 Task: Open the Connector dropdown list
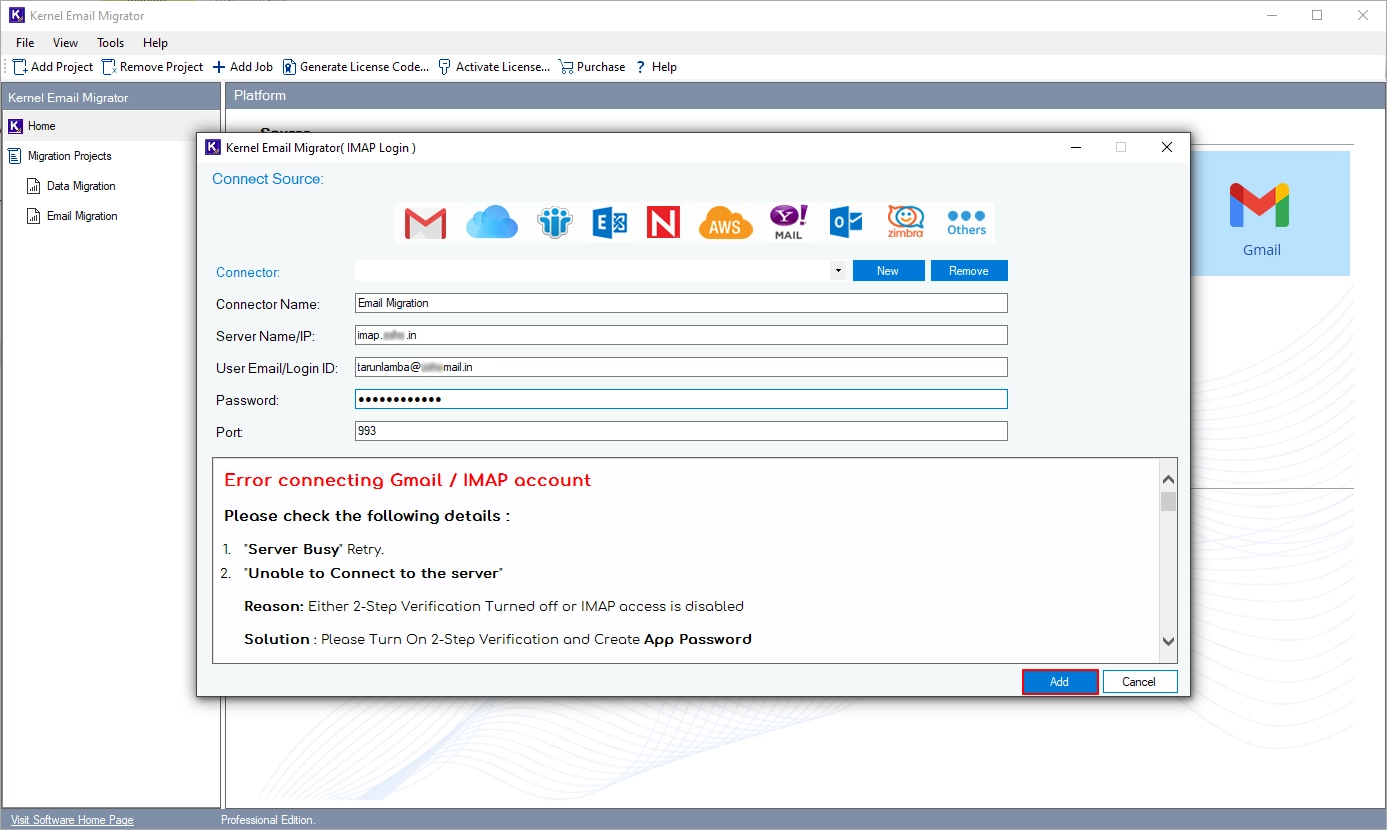[837, 271]
